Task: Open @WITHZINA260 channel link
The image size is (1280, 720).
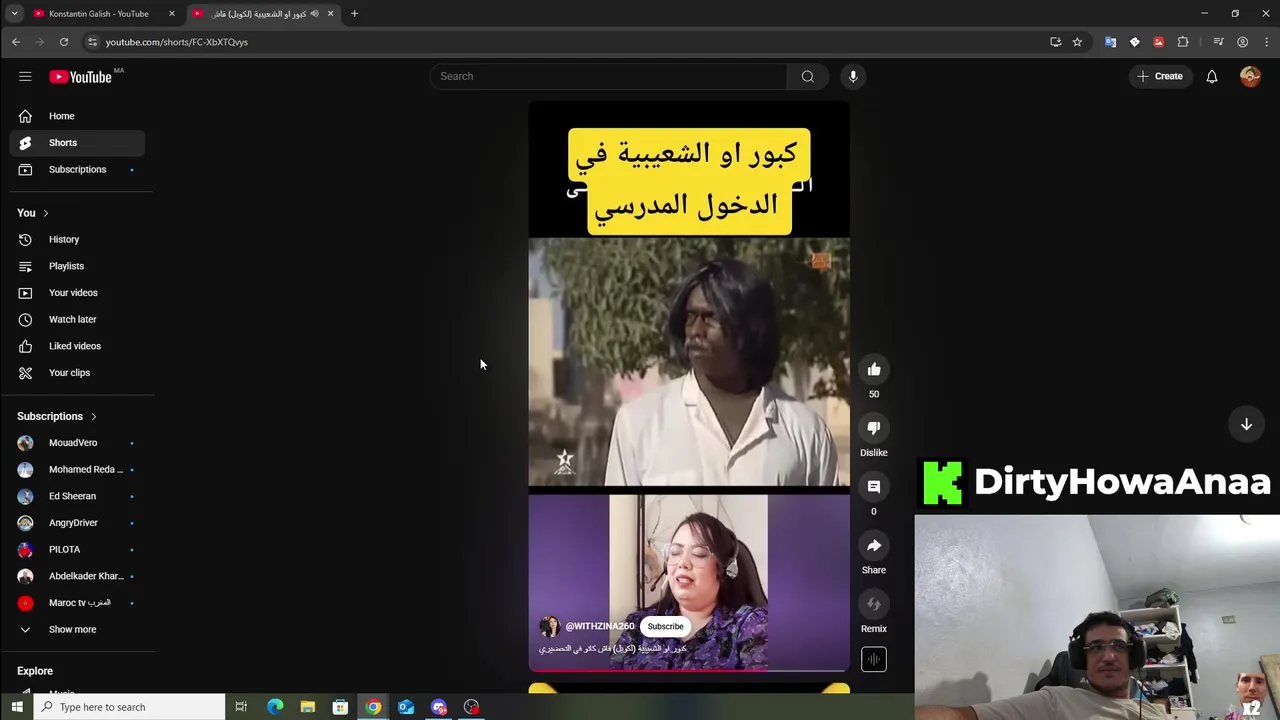Action: [600, 626]
